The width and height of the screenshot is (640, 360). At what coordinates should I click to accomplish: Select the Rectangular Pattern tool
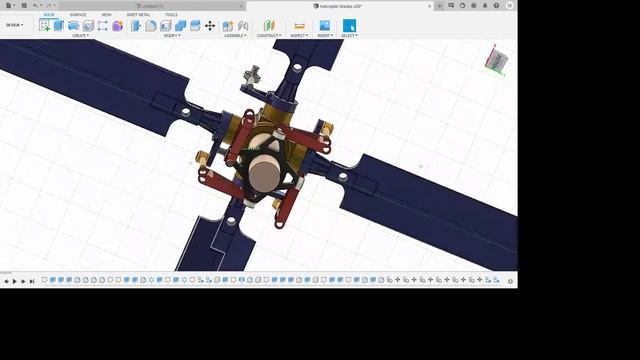point(102,26)
